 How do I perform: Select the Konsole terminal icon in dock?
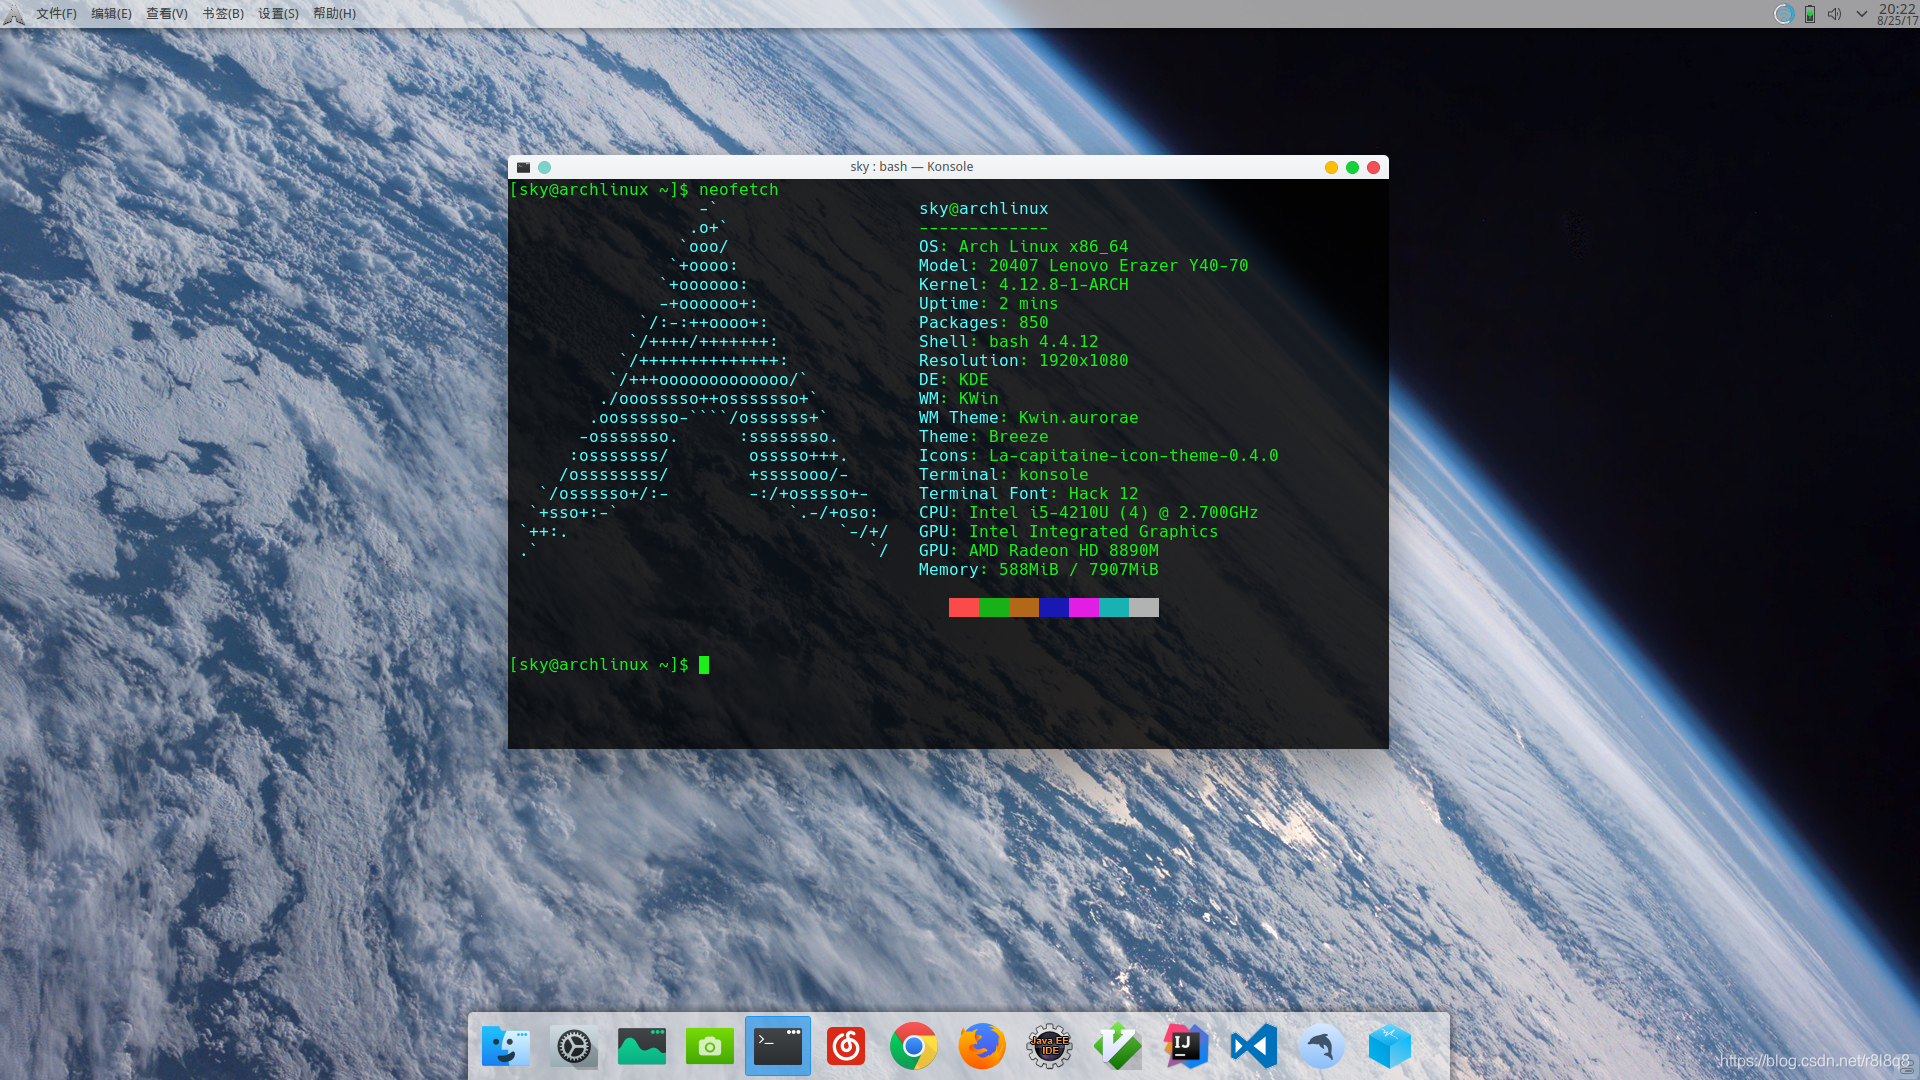pyautogui.click(x=778, y=1046)
